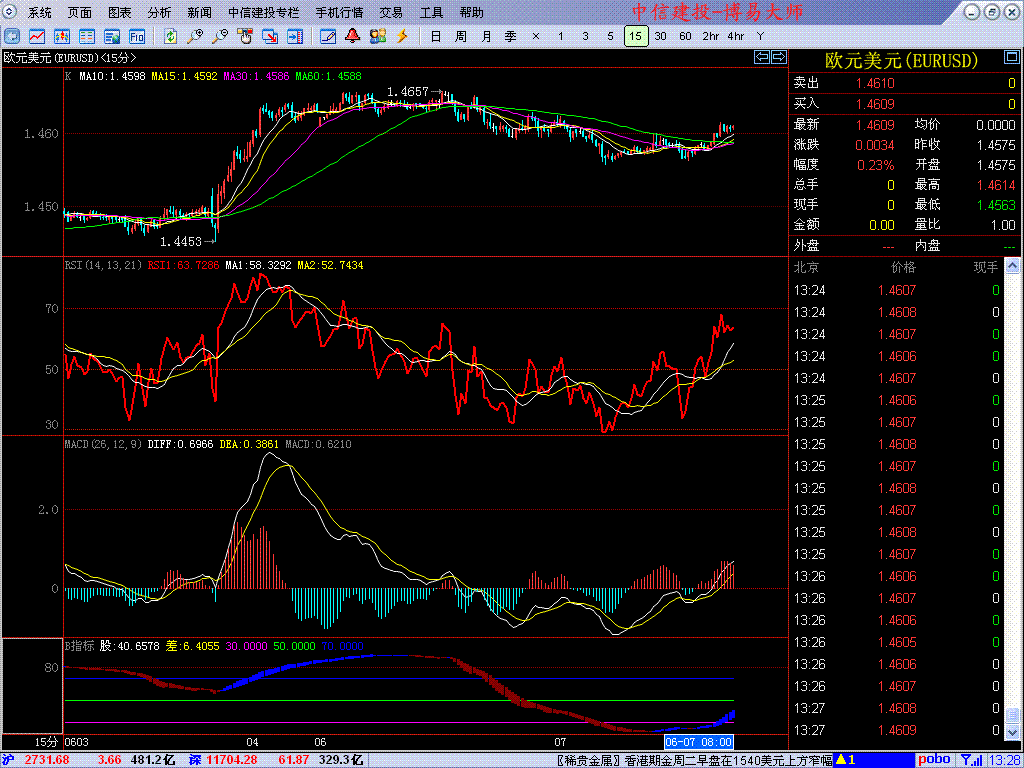Open the red line trend chart icon
The width and height of the screenshot is (1024, 768).
[x=37, y=37]
